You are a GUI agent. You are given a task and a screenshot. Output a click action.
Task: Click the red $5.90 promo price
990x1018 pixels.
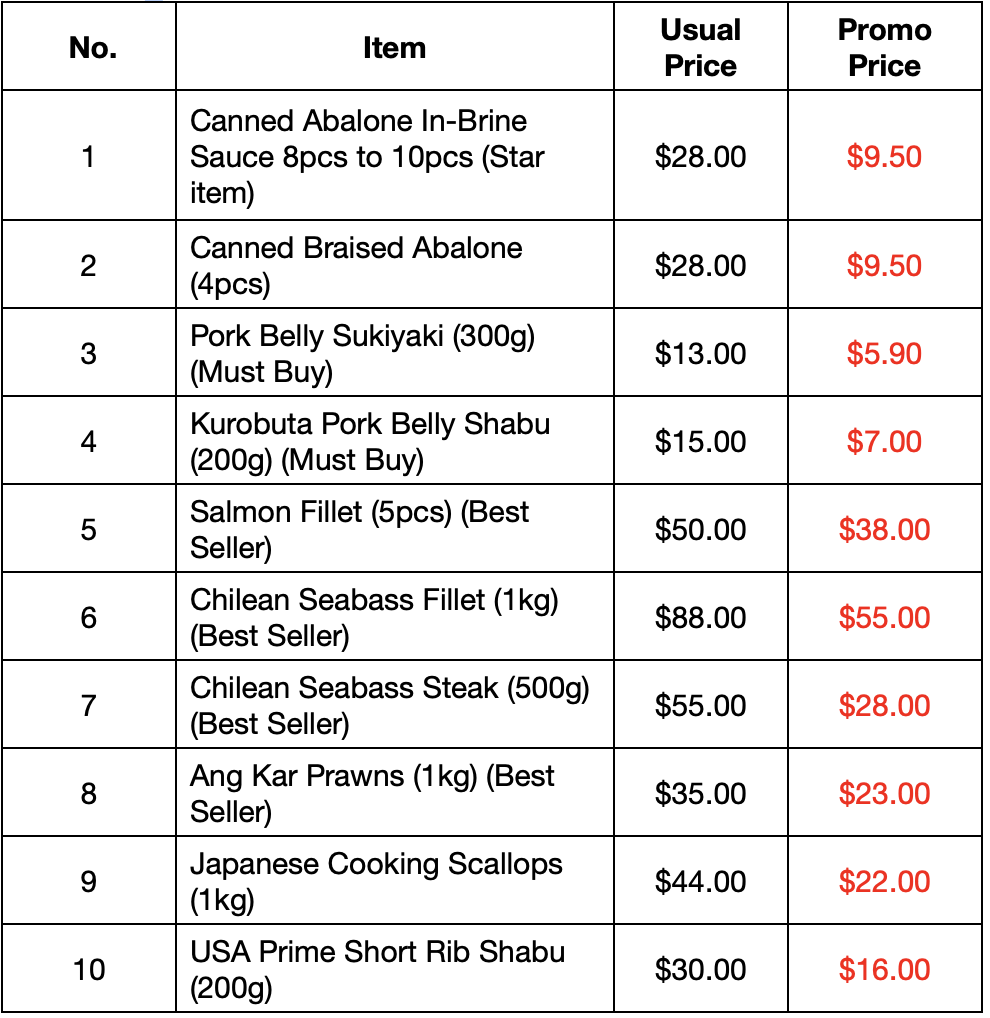[884, 354]
